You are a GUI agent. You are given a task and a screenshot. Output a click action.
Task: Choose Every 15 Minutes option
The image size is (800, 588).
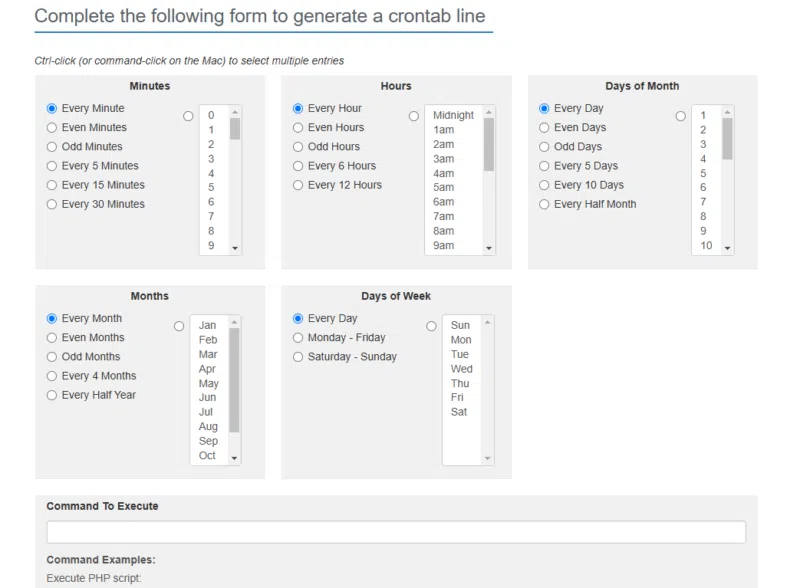click(52, 185)
